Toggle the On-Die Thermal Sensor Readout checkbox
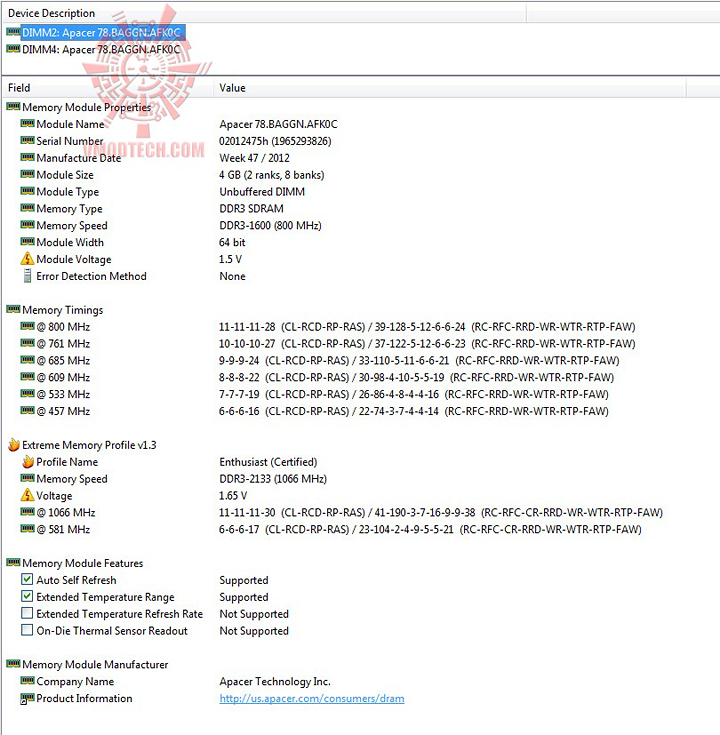Image resolution: width=720 pixels, height=735 pixels. 27,630
